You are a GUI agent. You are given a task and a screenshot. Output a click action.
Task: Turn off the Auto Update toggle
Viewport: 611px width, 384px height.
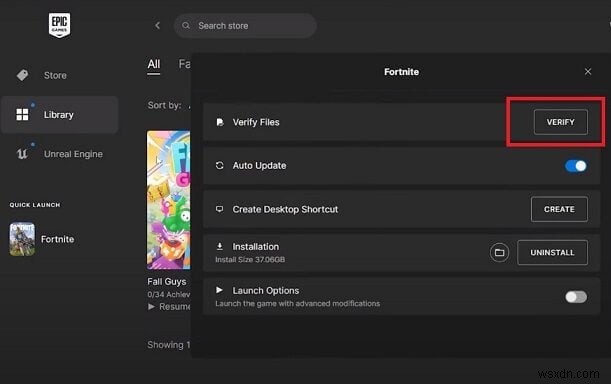point(576,166)
